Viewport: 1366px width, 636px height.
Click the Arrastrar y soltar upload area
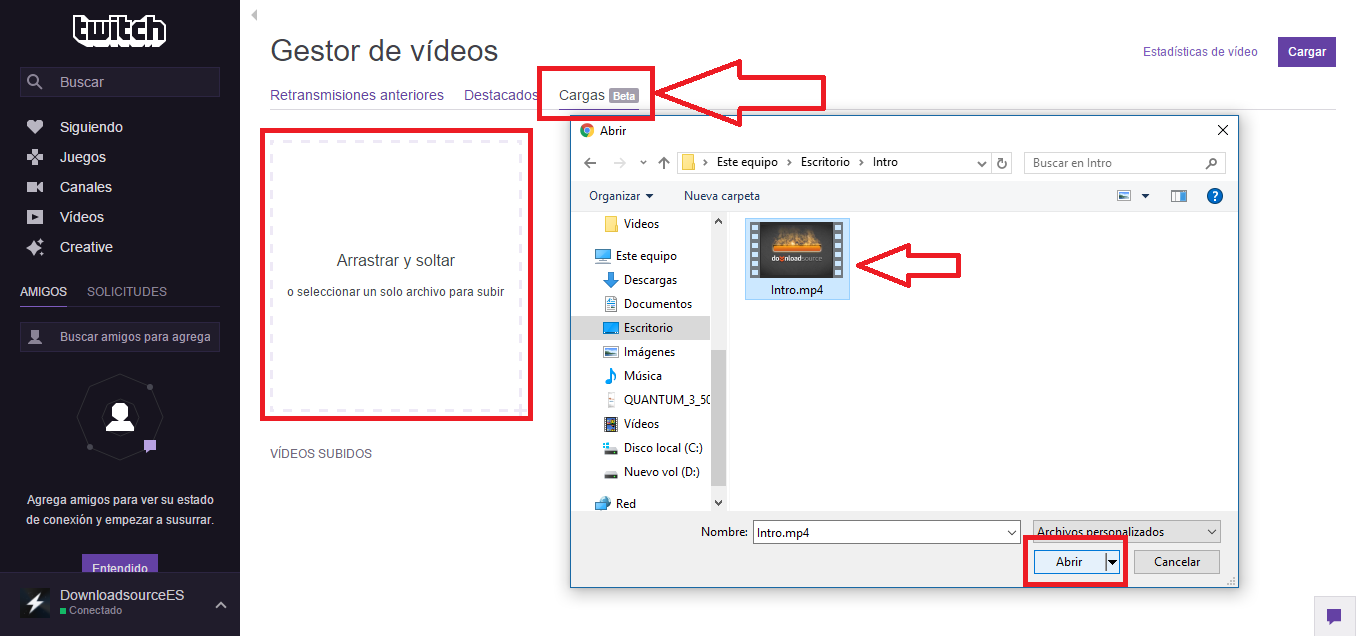coord(396,275)
